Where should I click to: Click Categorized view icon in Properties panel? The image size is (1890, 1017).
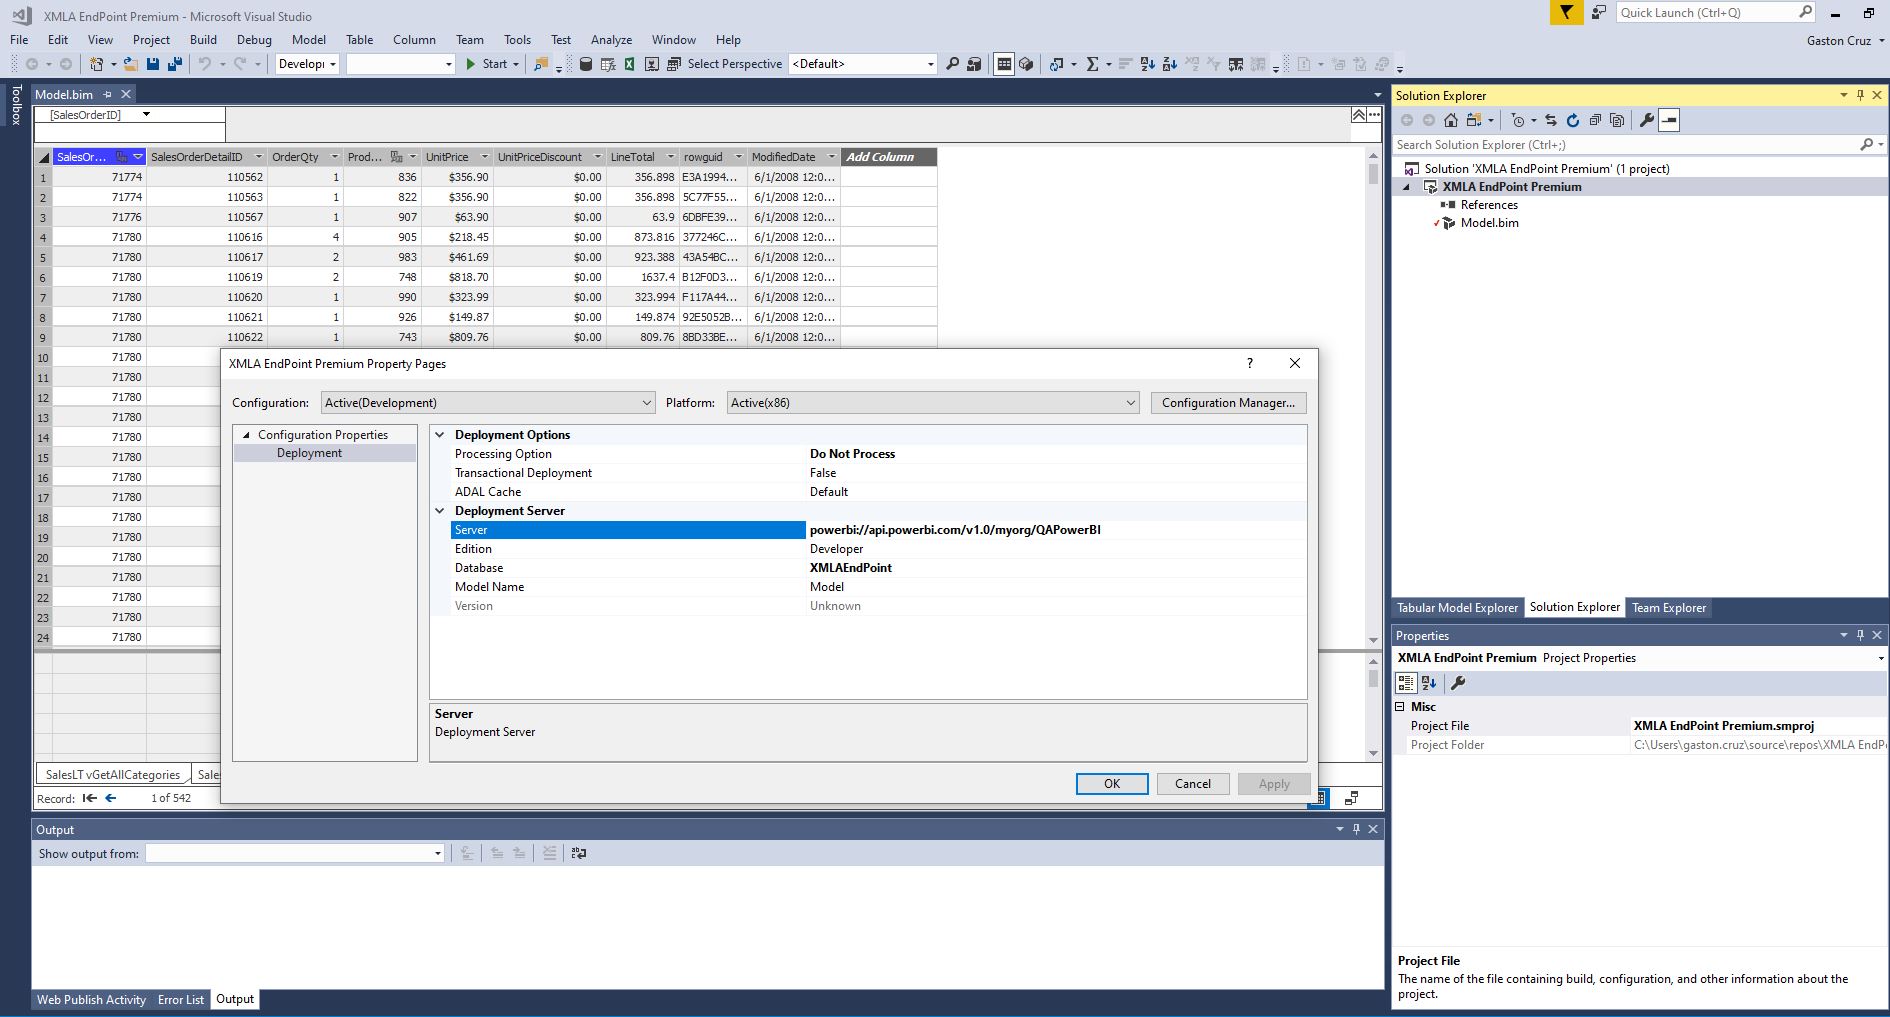coord(1406,683)
